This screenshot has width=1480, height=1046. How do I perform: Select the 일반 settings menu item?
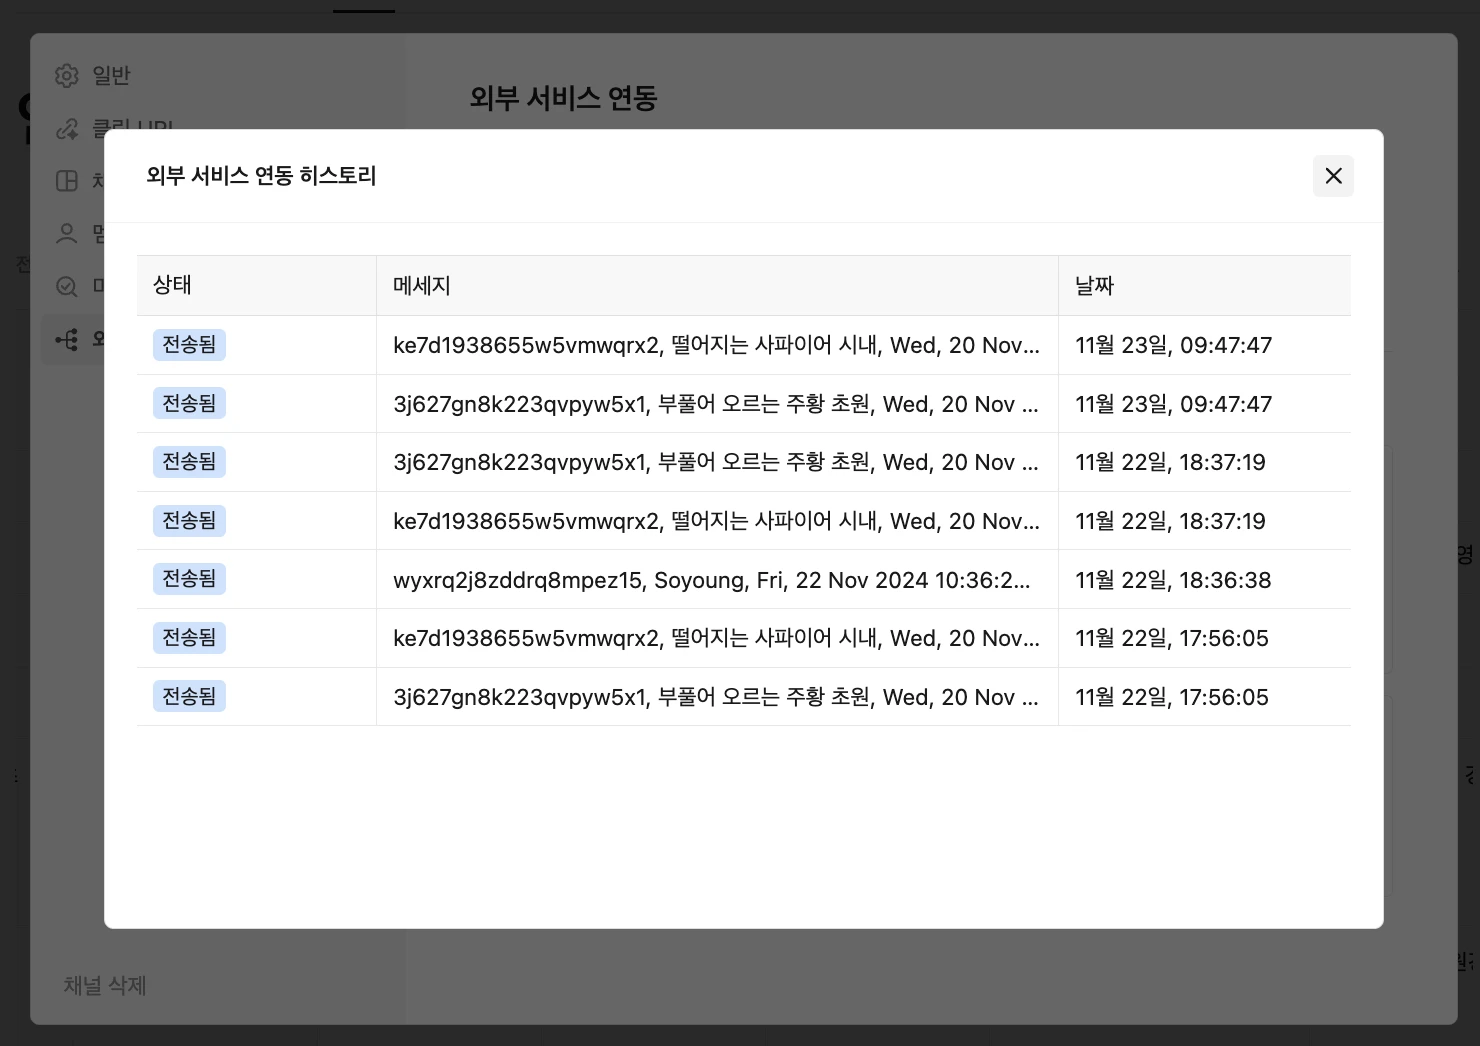111,76
